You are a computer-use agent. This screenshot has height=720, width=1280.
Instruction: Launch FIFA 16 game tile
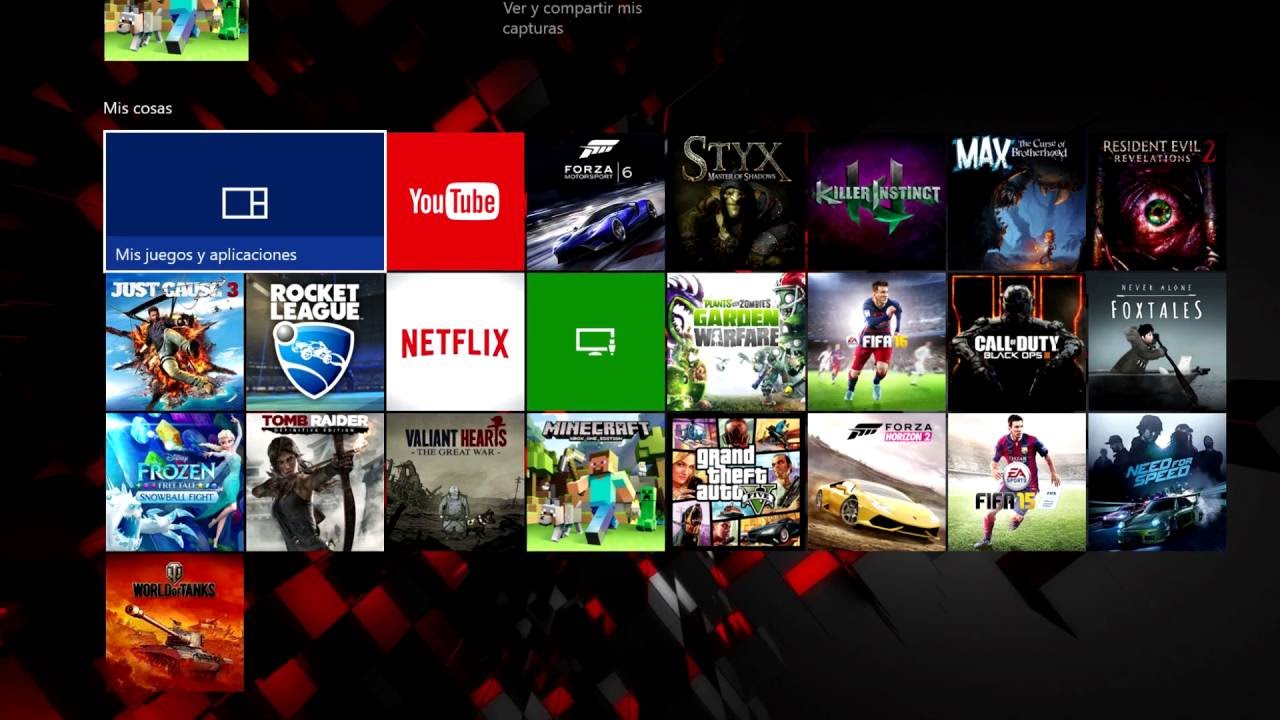(x=877, y=342)
